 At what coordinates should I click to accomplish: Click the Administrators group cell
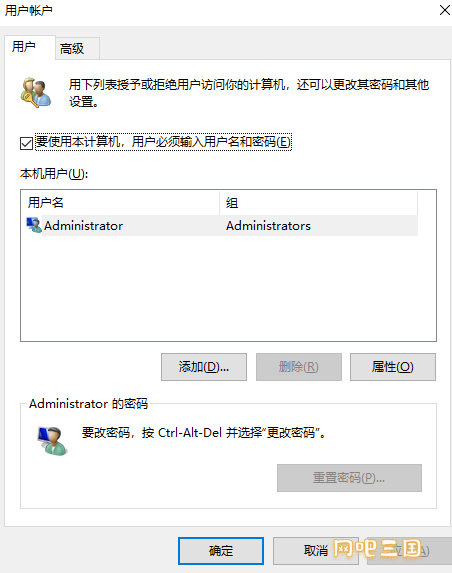(x=268, y=226)
